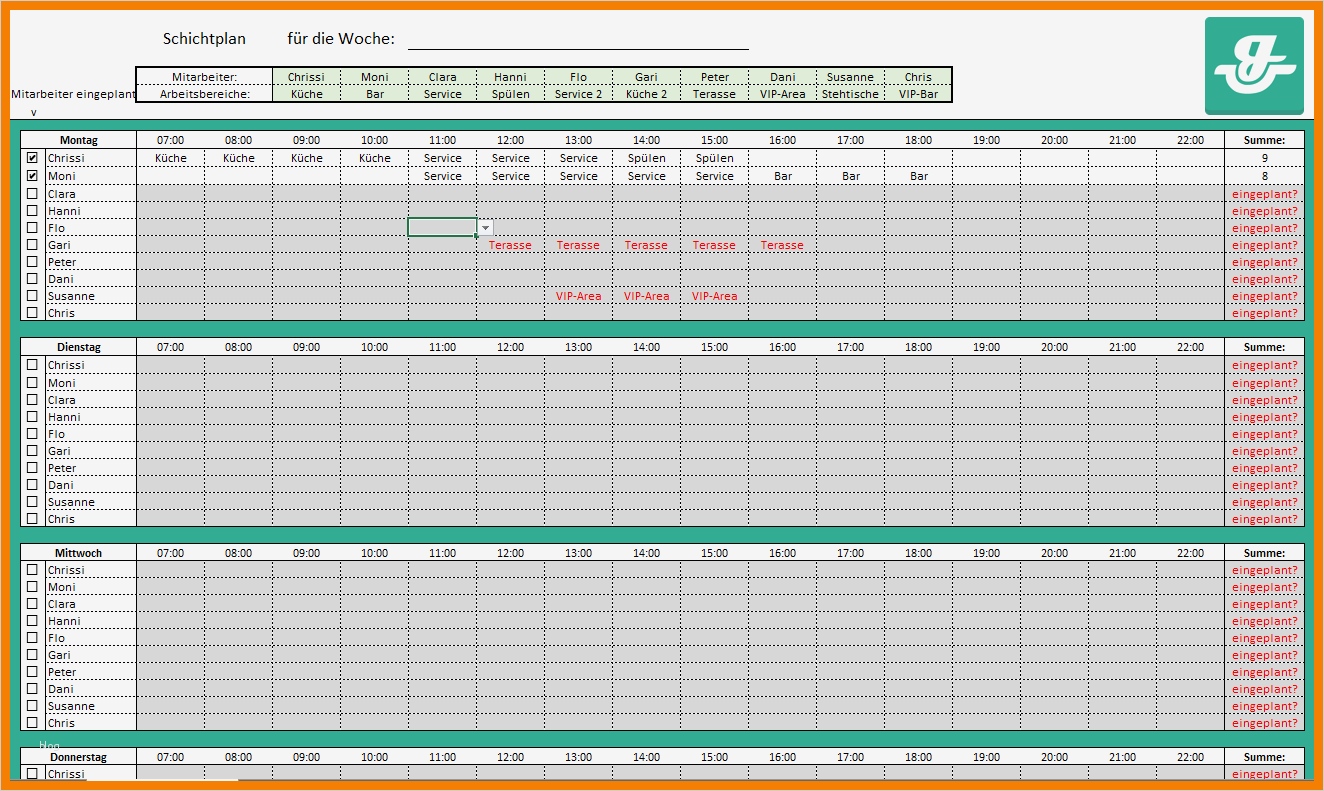
Task: Check Gari's checkbox in the Dienstag section
Action: click(31, 450)
